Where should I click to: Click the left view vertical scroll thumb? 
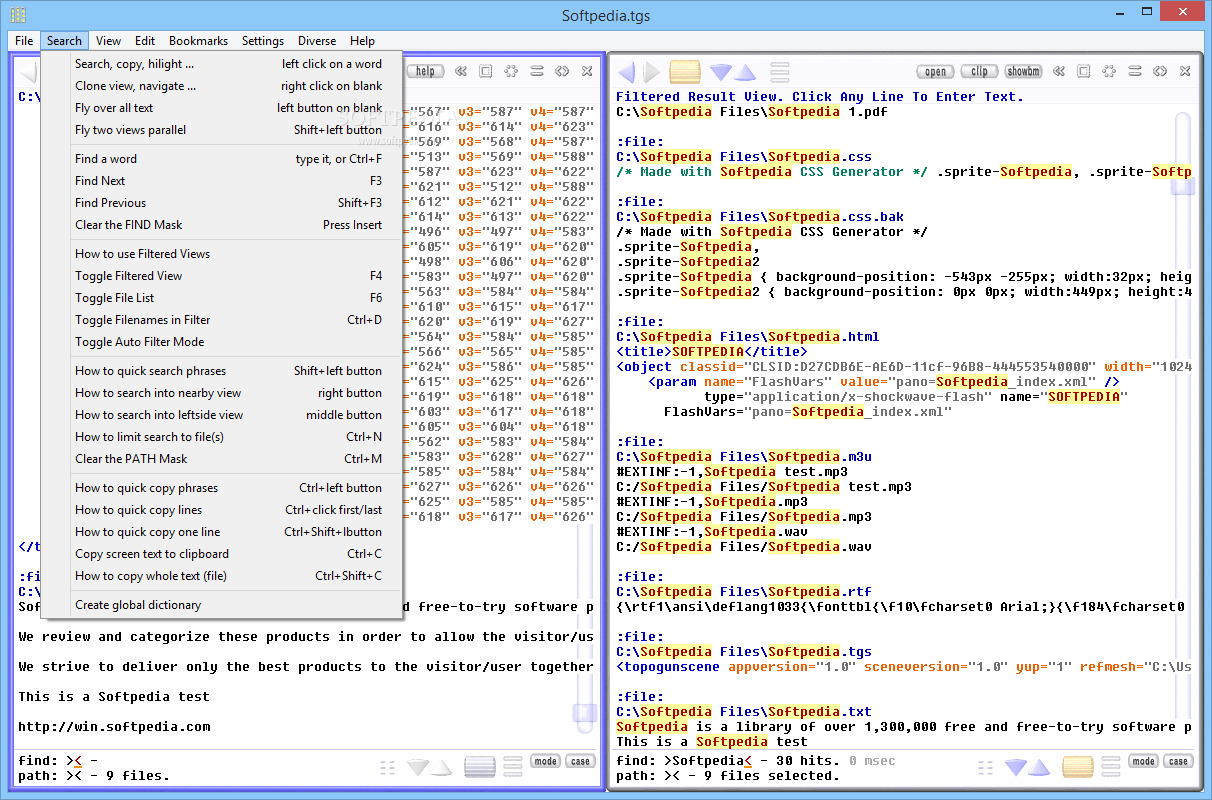585,713
